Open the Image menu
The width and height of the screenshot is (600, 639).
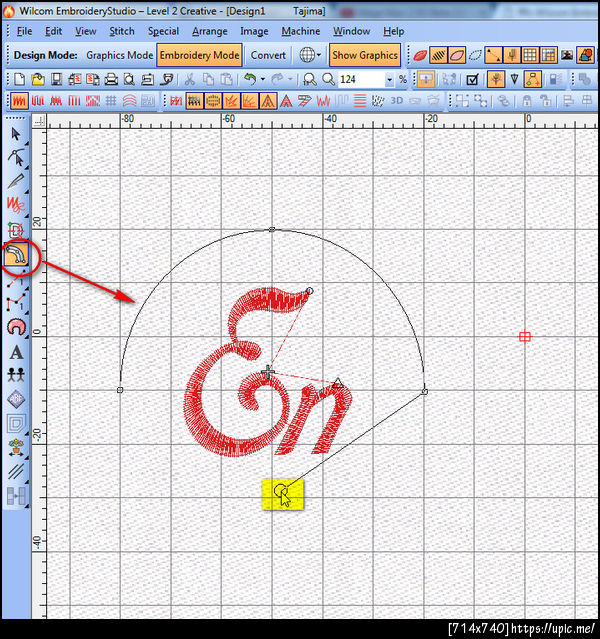[254, 31]
